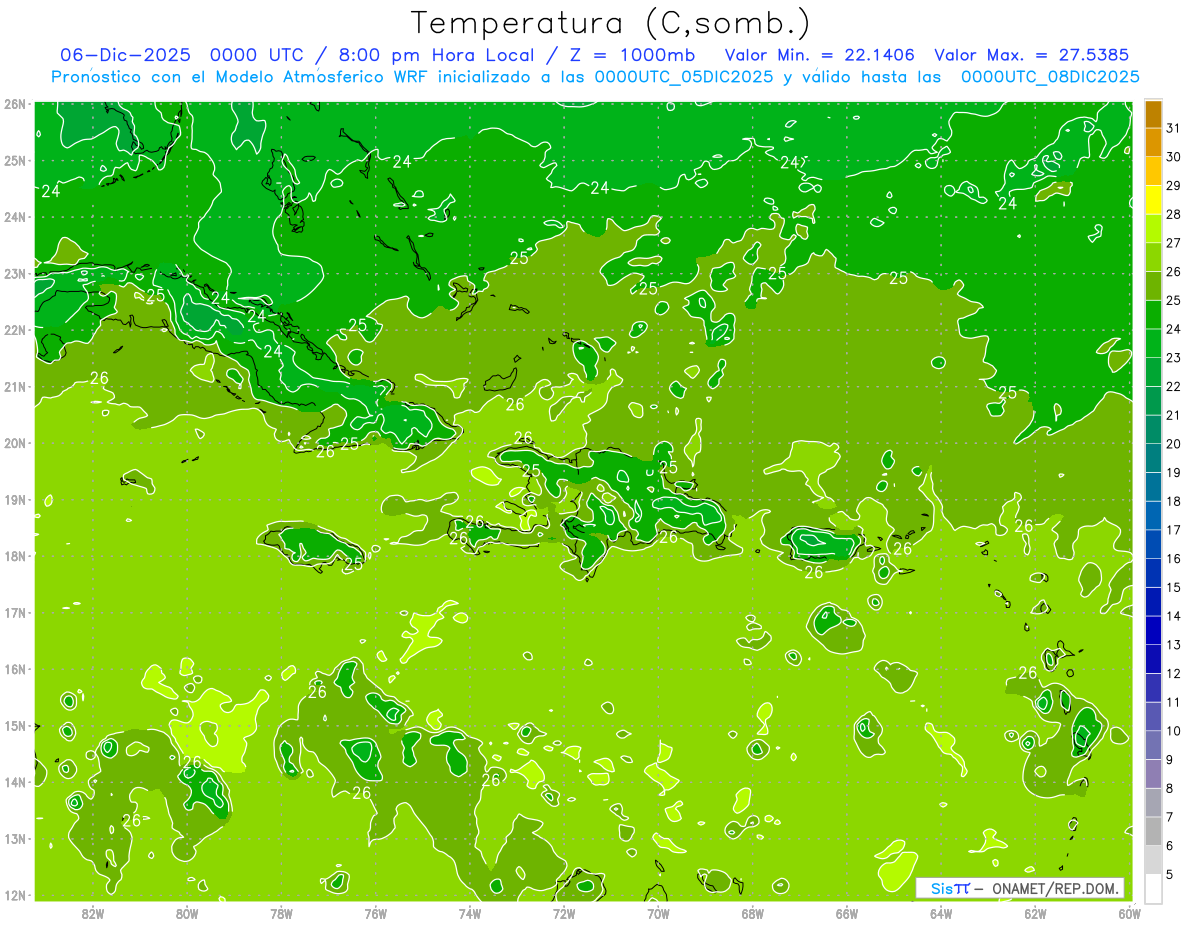This screenshot has width=1200, height=927.
Task: Click the longitude label "68W"
Action: click(x=752, y=914)
